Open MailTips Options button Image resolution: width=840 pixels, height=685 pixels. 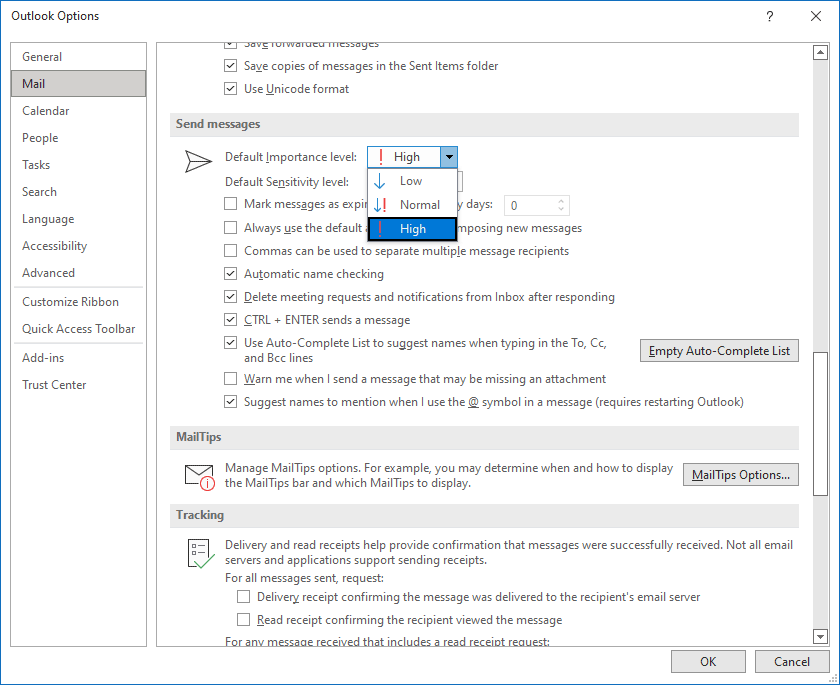(740, 475)
